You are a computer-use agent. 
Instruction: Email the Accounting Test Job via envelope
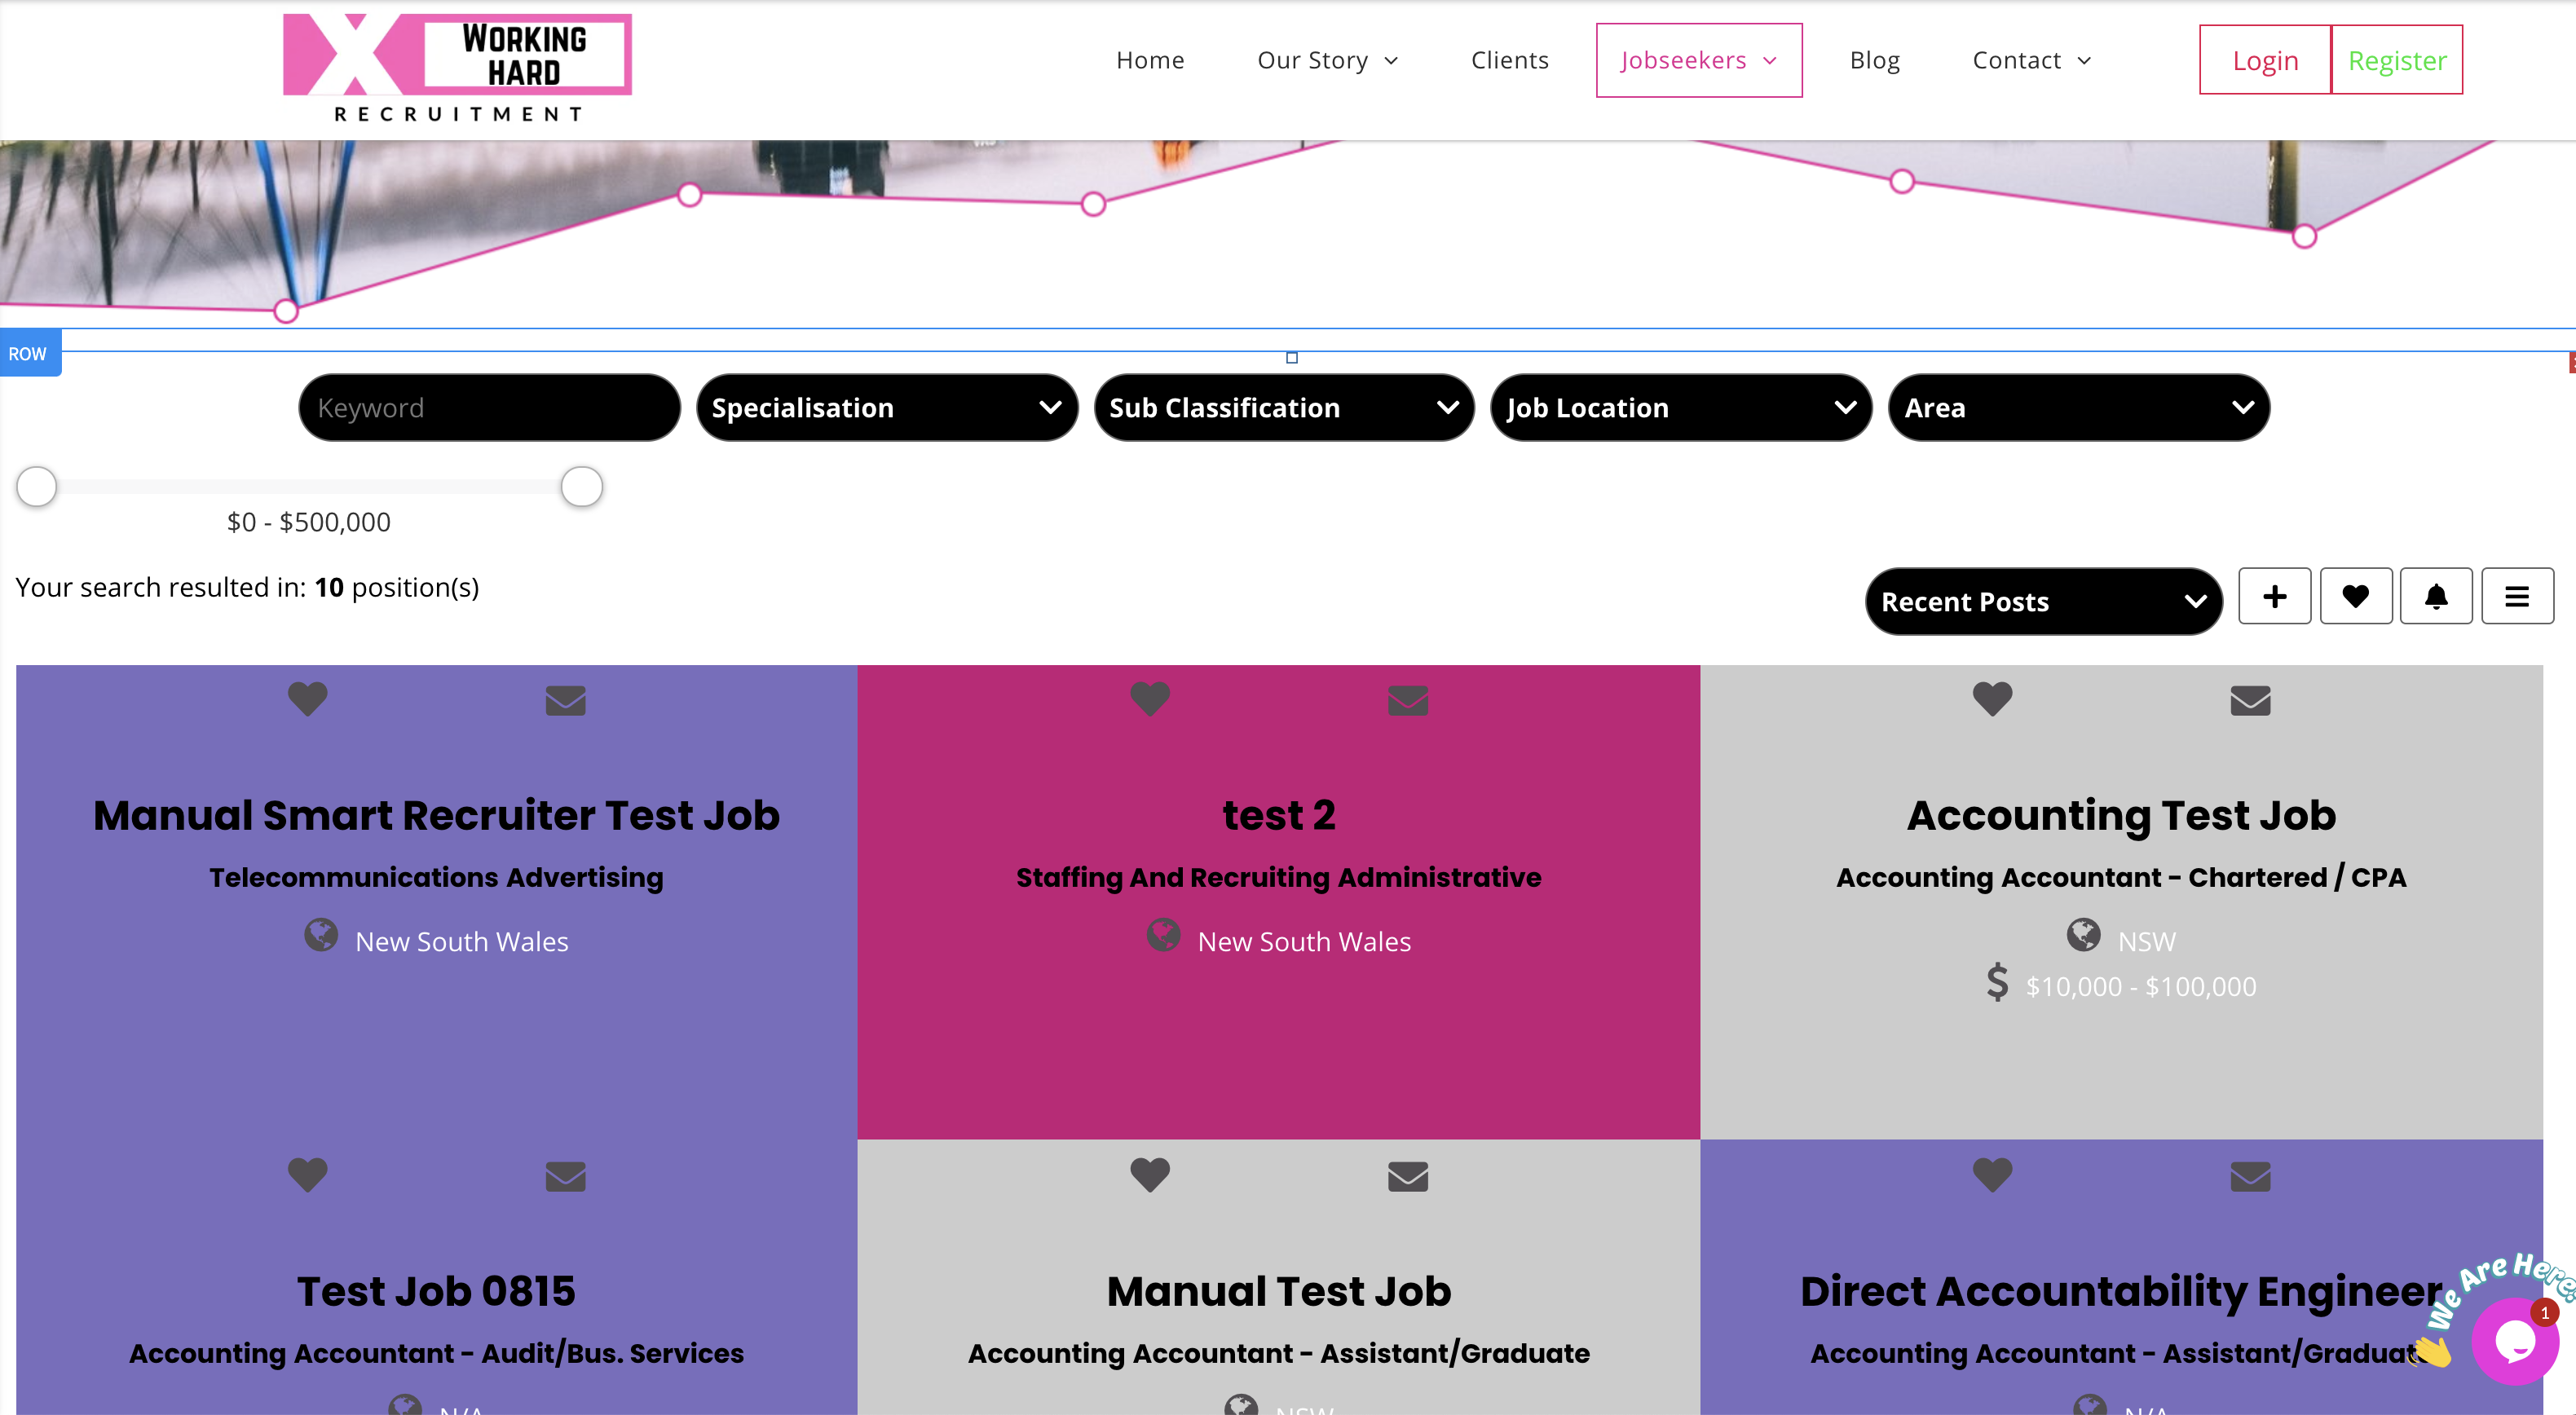point(2250,700)
